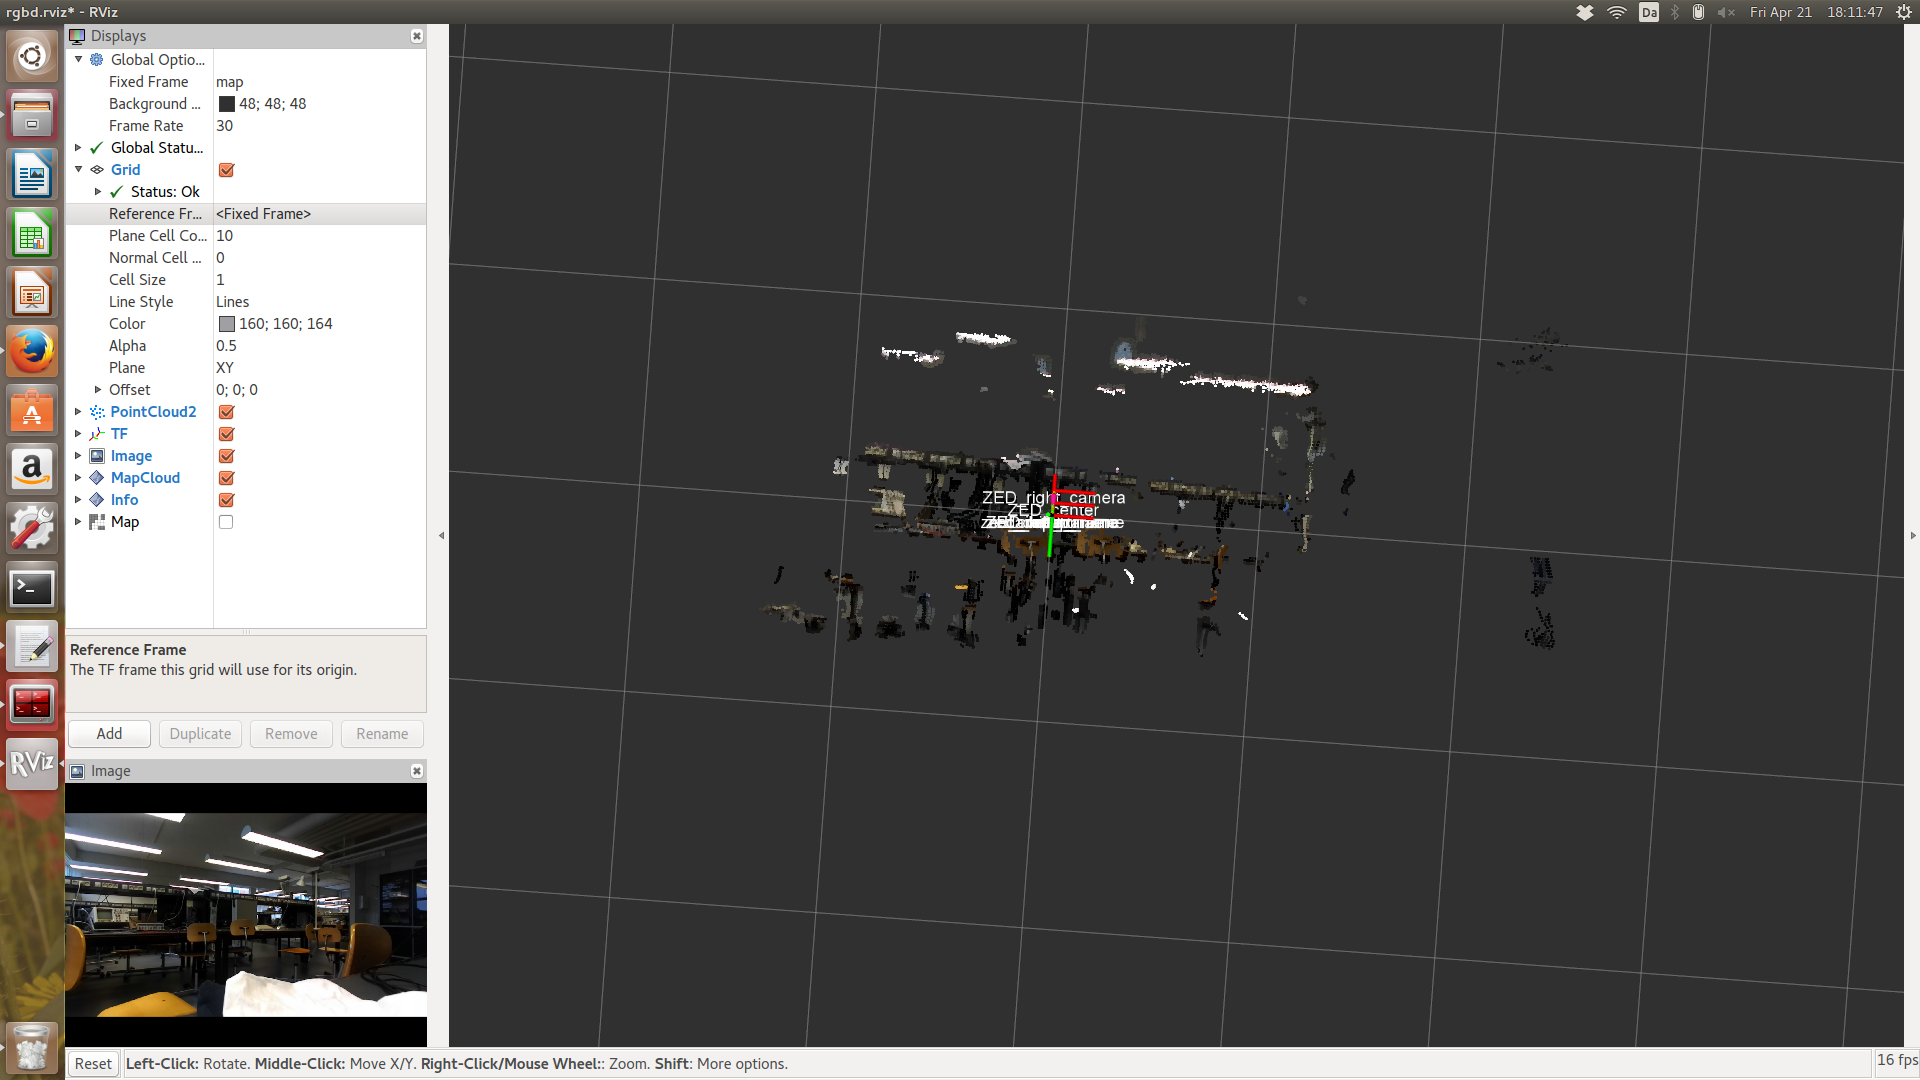The height and width of the screenshot is (1080, 1920).
Task: Click the Map display icon
Action: [x=97, y=522]
